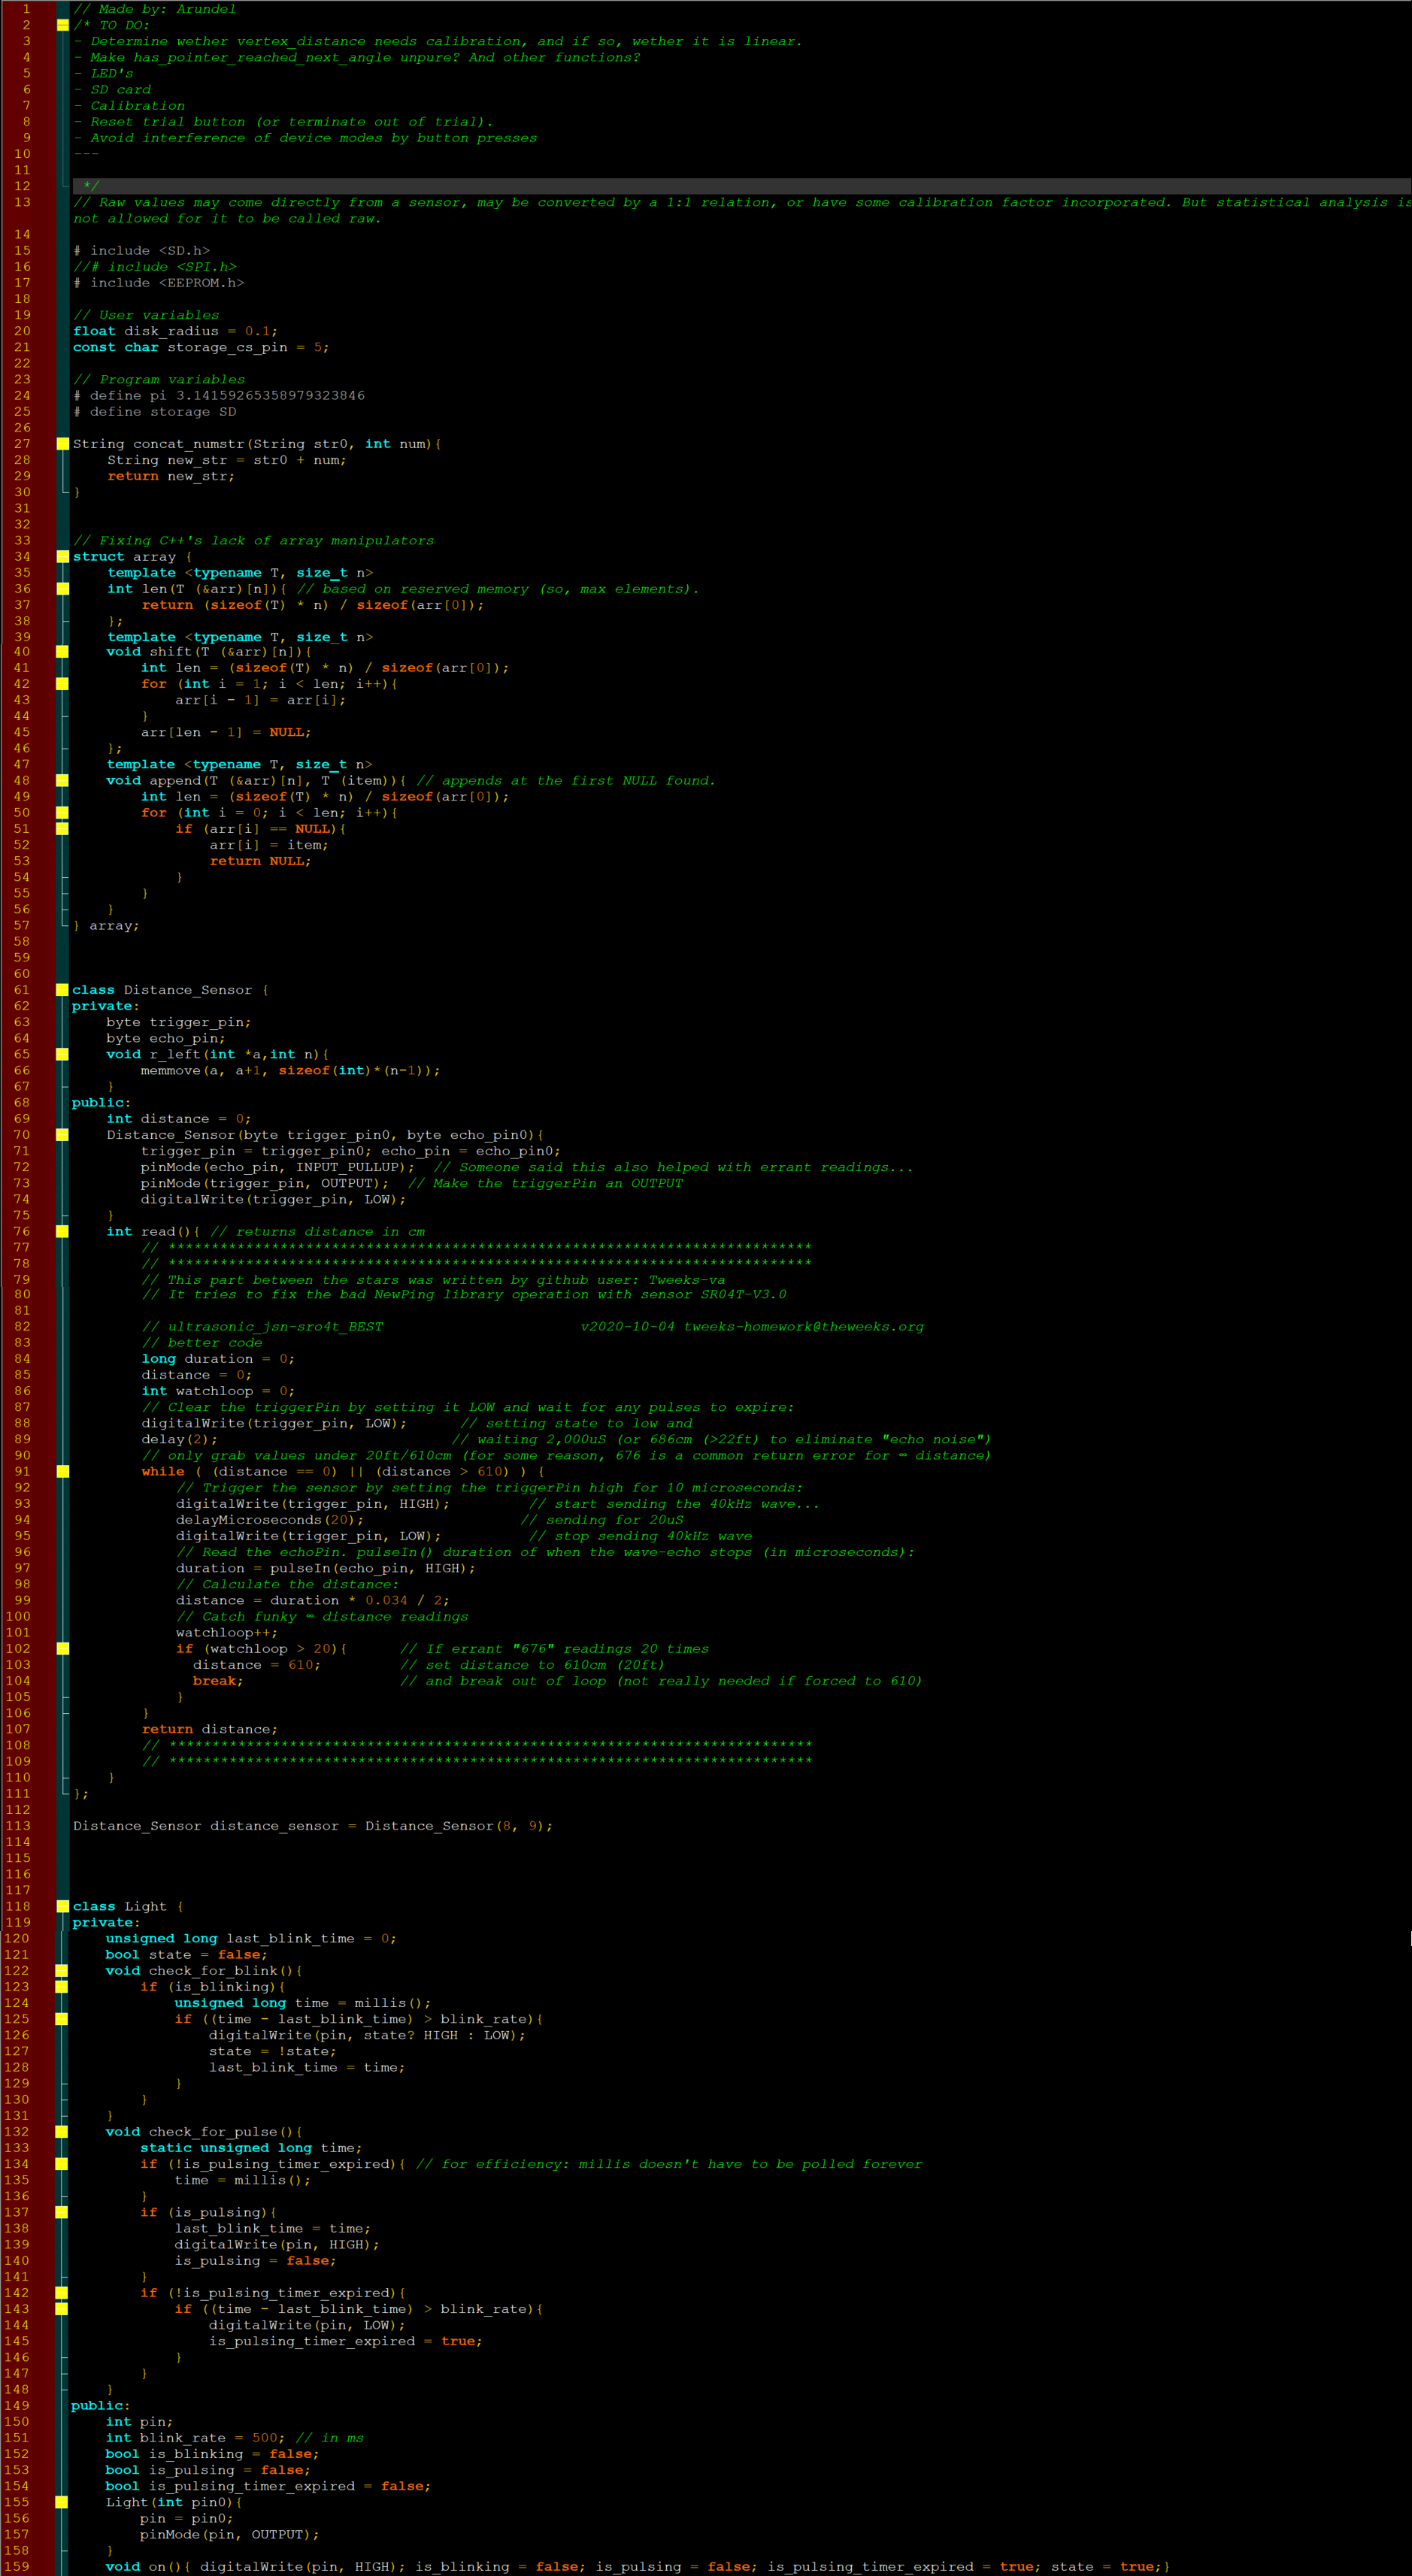Click line number 20 in the gutter
1412x2576 pixels.
point(22,331)
